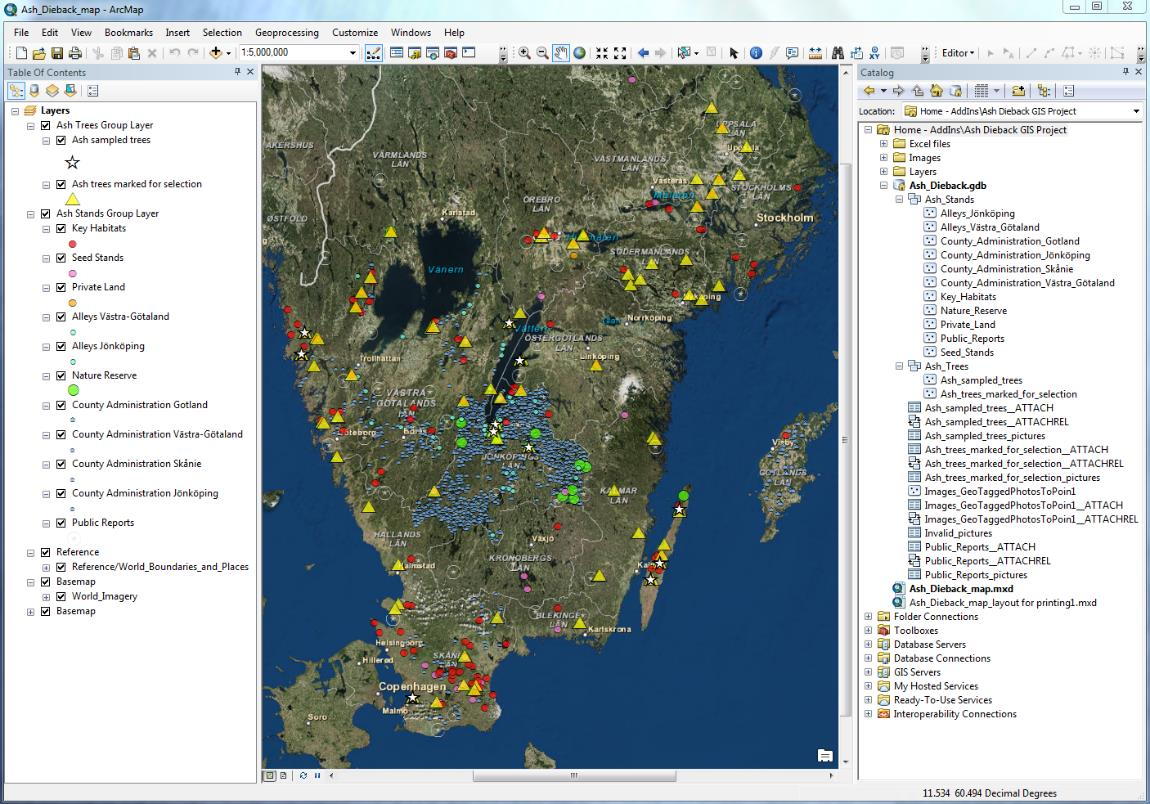The image size is (1150, 804).
Task: Switch TOC to List By Visibility
Action: click(52, 91)
